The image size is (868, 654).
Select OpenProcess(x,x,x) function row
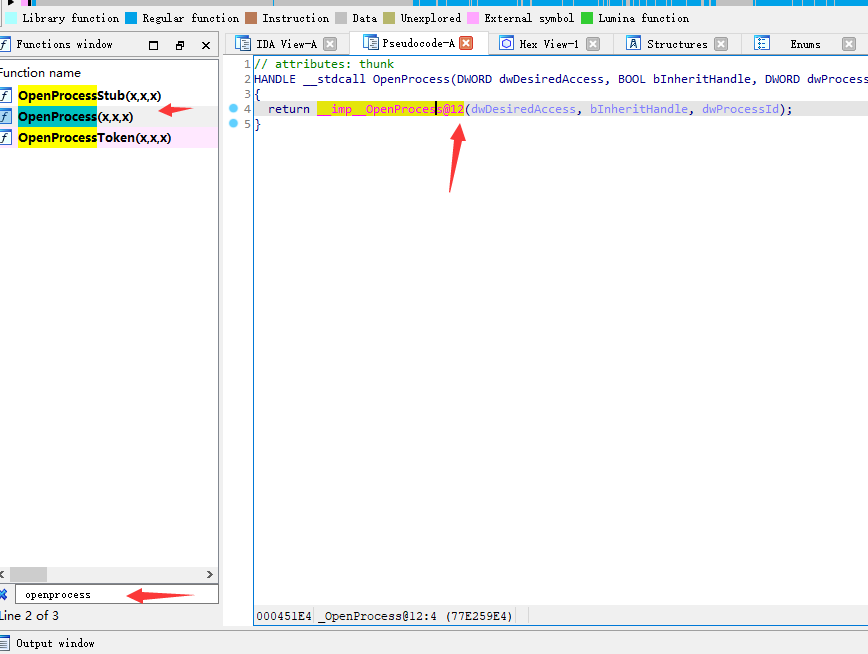[108, 116]
